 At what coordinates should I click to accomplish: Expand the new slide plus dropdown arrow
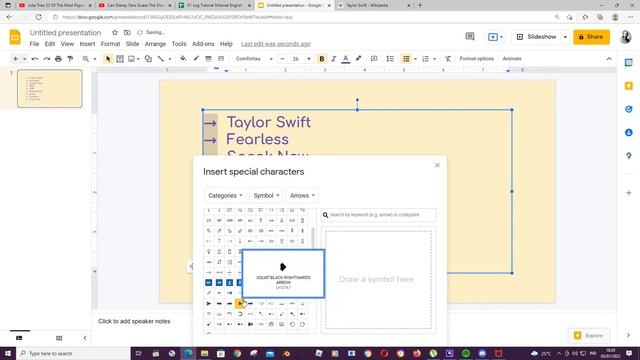tap(24, 59)
